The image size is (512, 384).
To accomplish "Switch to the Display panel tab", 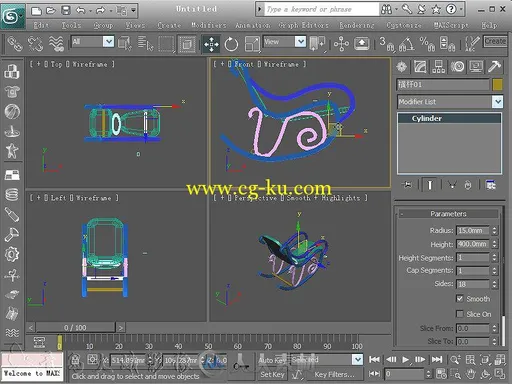I will coord(476,67).
